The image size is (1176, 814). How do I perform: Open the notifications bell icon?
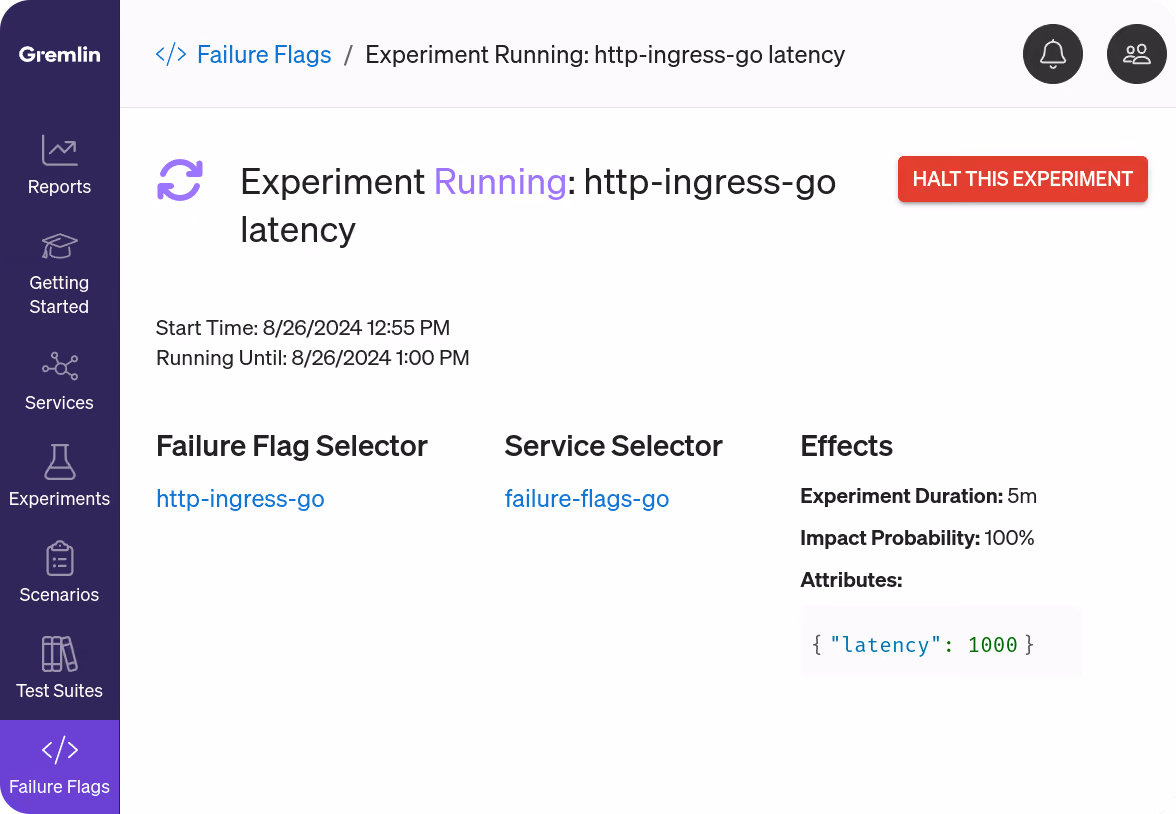coord(1052,54)
